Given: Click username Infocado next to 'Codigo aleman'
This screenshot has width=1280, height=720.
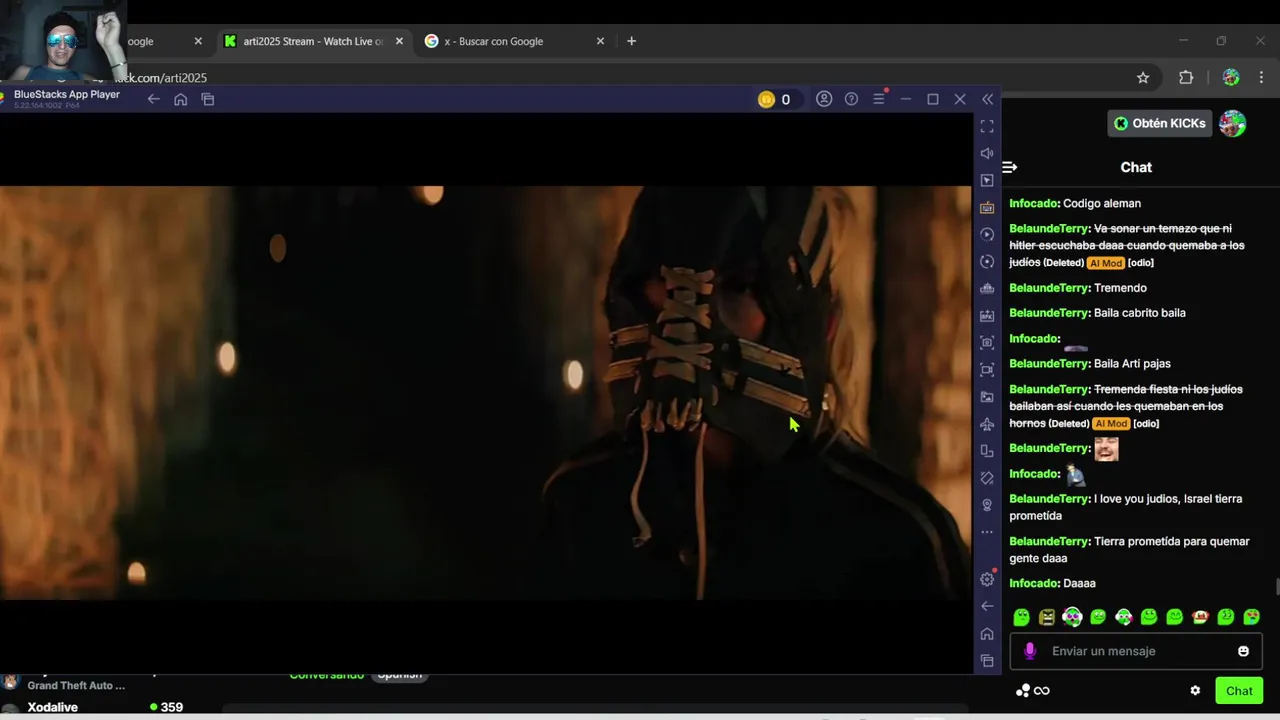Looking at the screenshot, I should [1034, 203].
